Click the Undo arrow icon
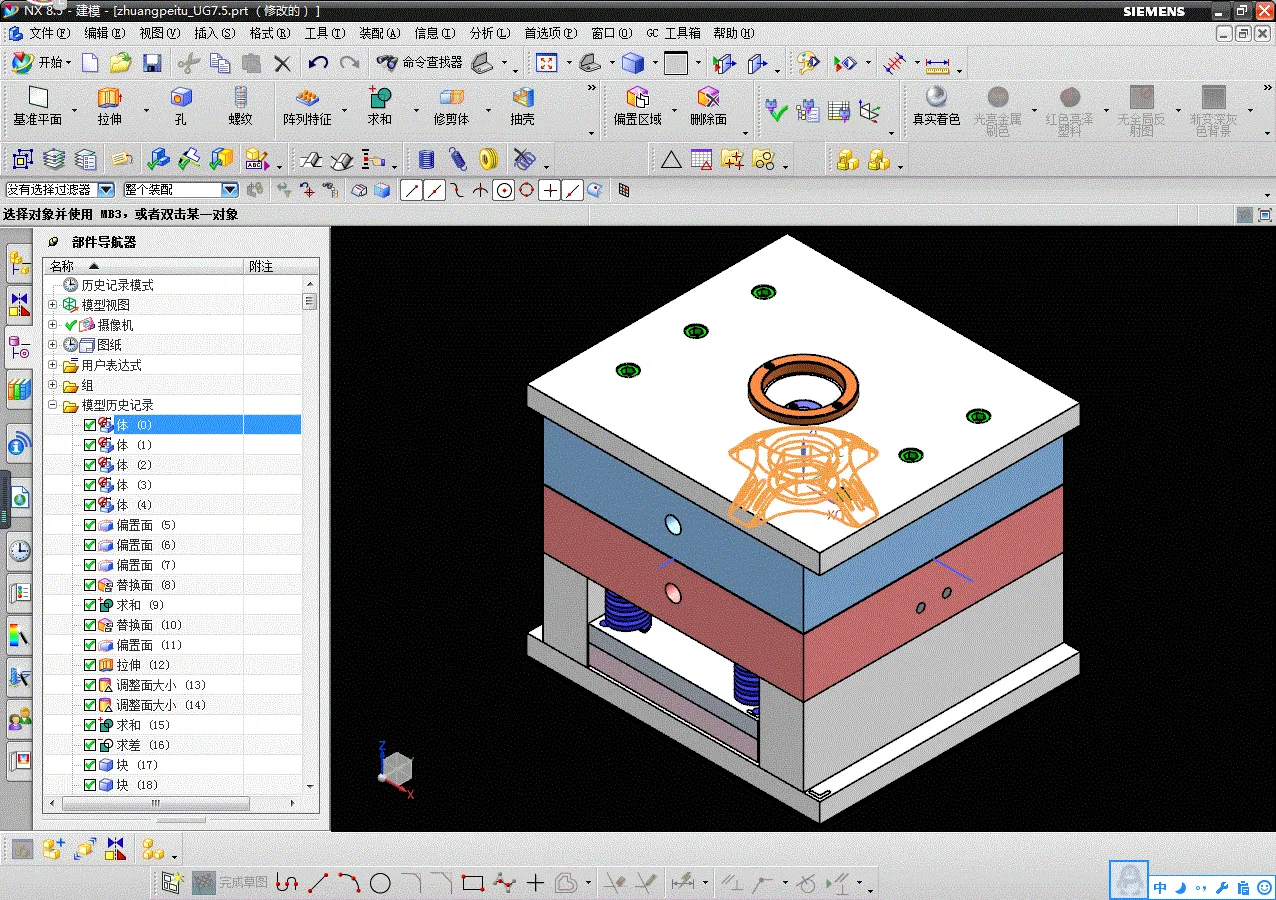This screenshot has width=1276, height=900. (318, 63)
